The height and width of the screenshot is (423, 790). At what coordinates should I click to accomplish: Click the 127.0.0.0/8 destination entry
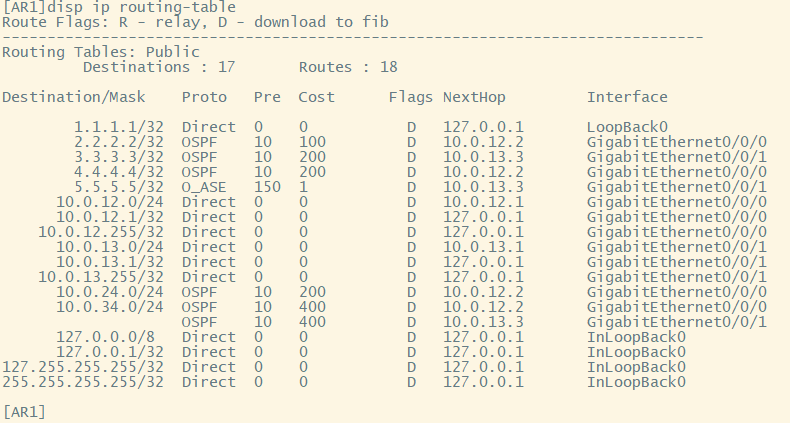click(x=110, y=337)
